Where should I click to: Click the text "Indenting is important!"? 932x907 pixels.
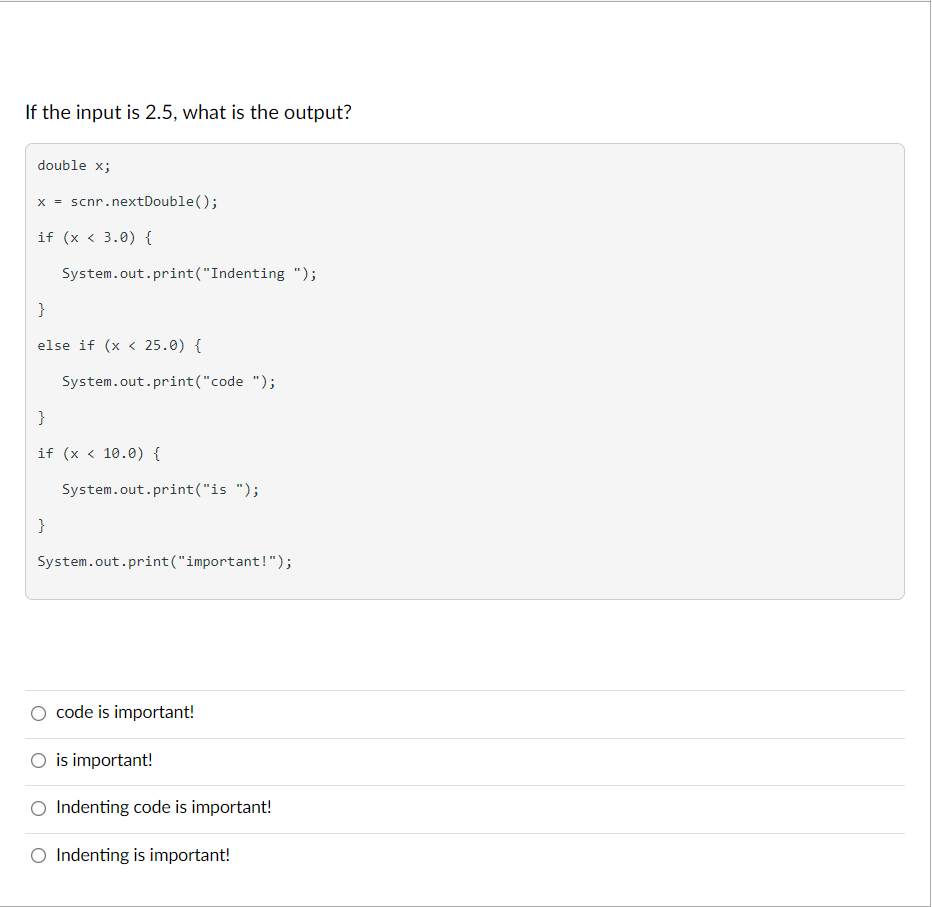pos(142,855)
